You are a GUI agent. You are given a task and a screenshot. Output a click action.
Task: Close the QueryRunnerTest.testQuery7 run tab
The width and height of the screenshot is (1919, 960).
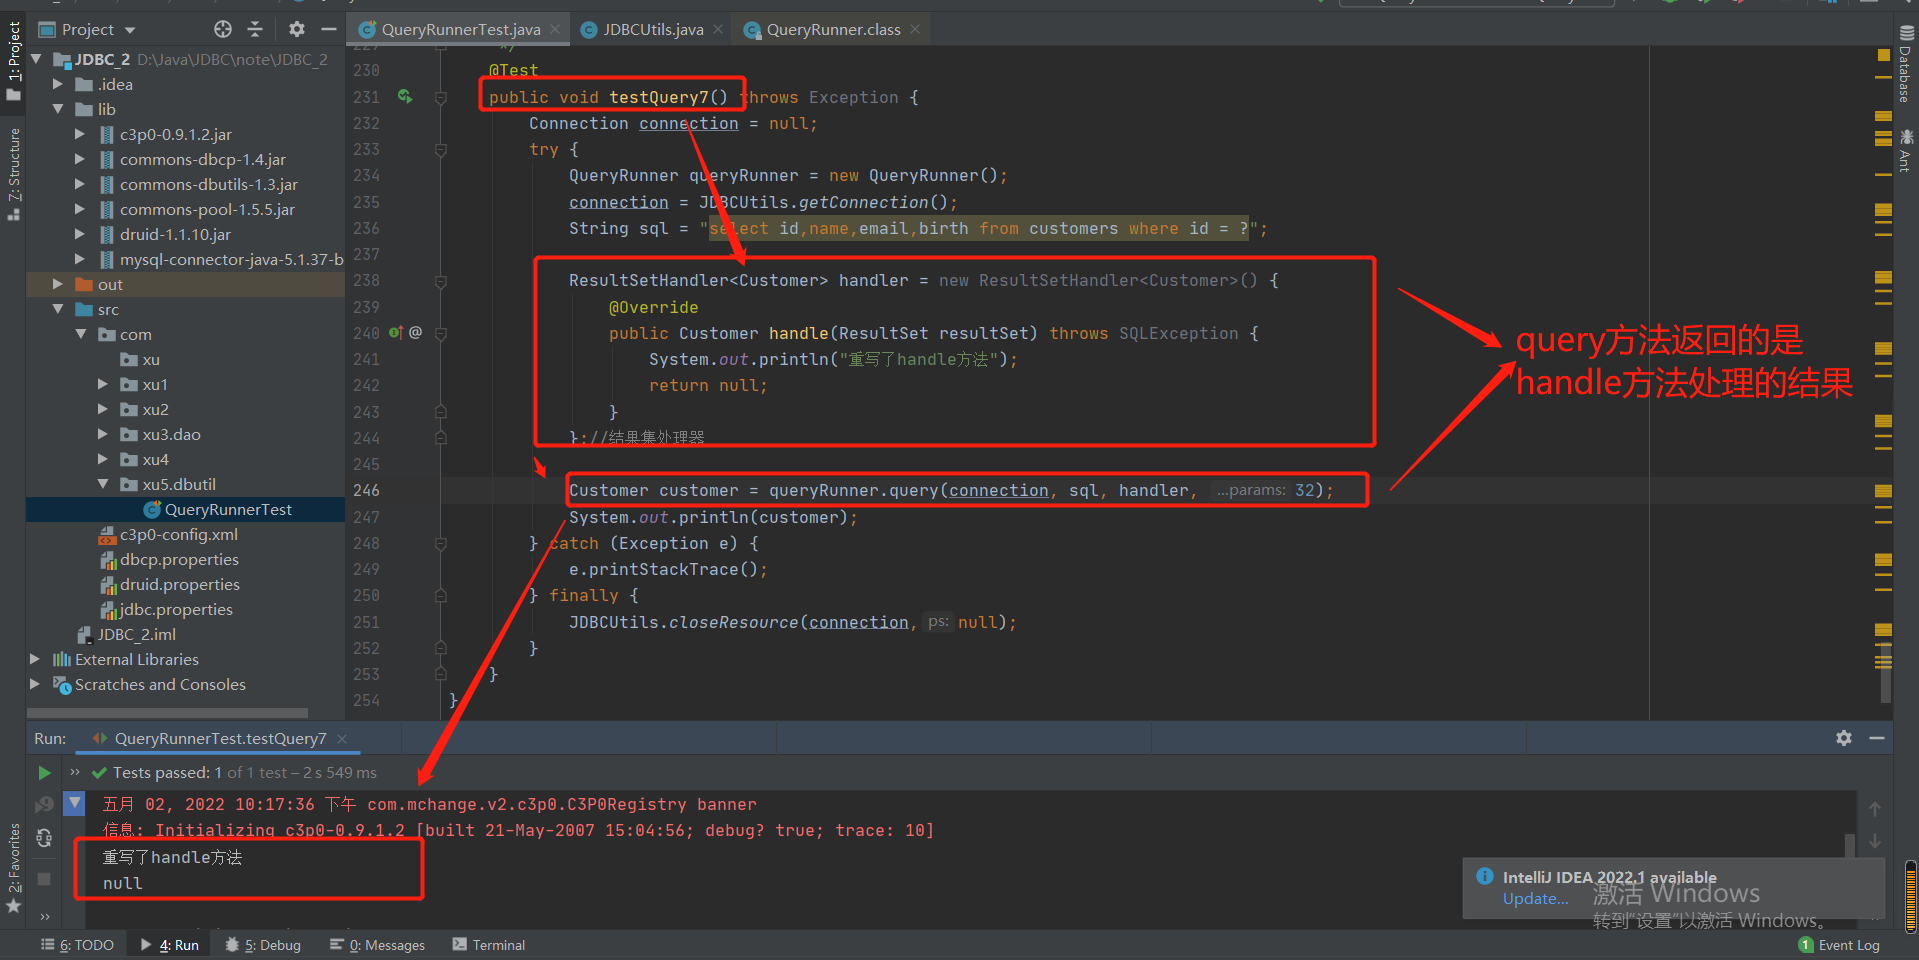coord(342,738)
